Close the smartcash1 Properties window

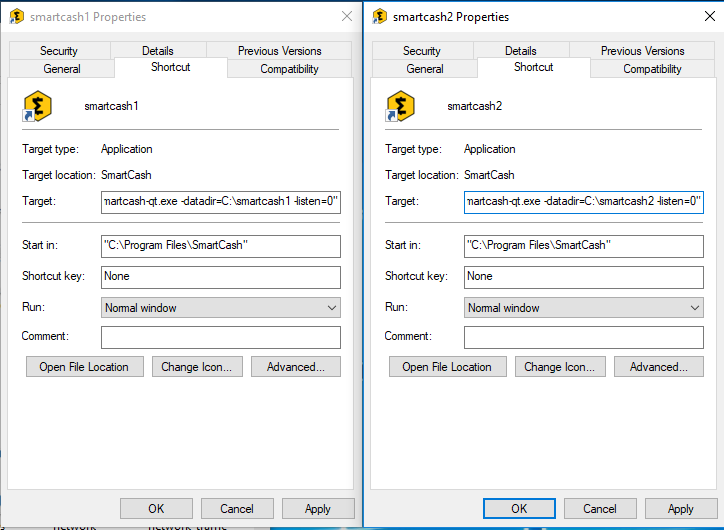(347, 17)
